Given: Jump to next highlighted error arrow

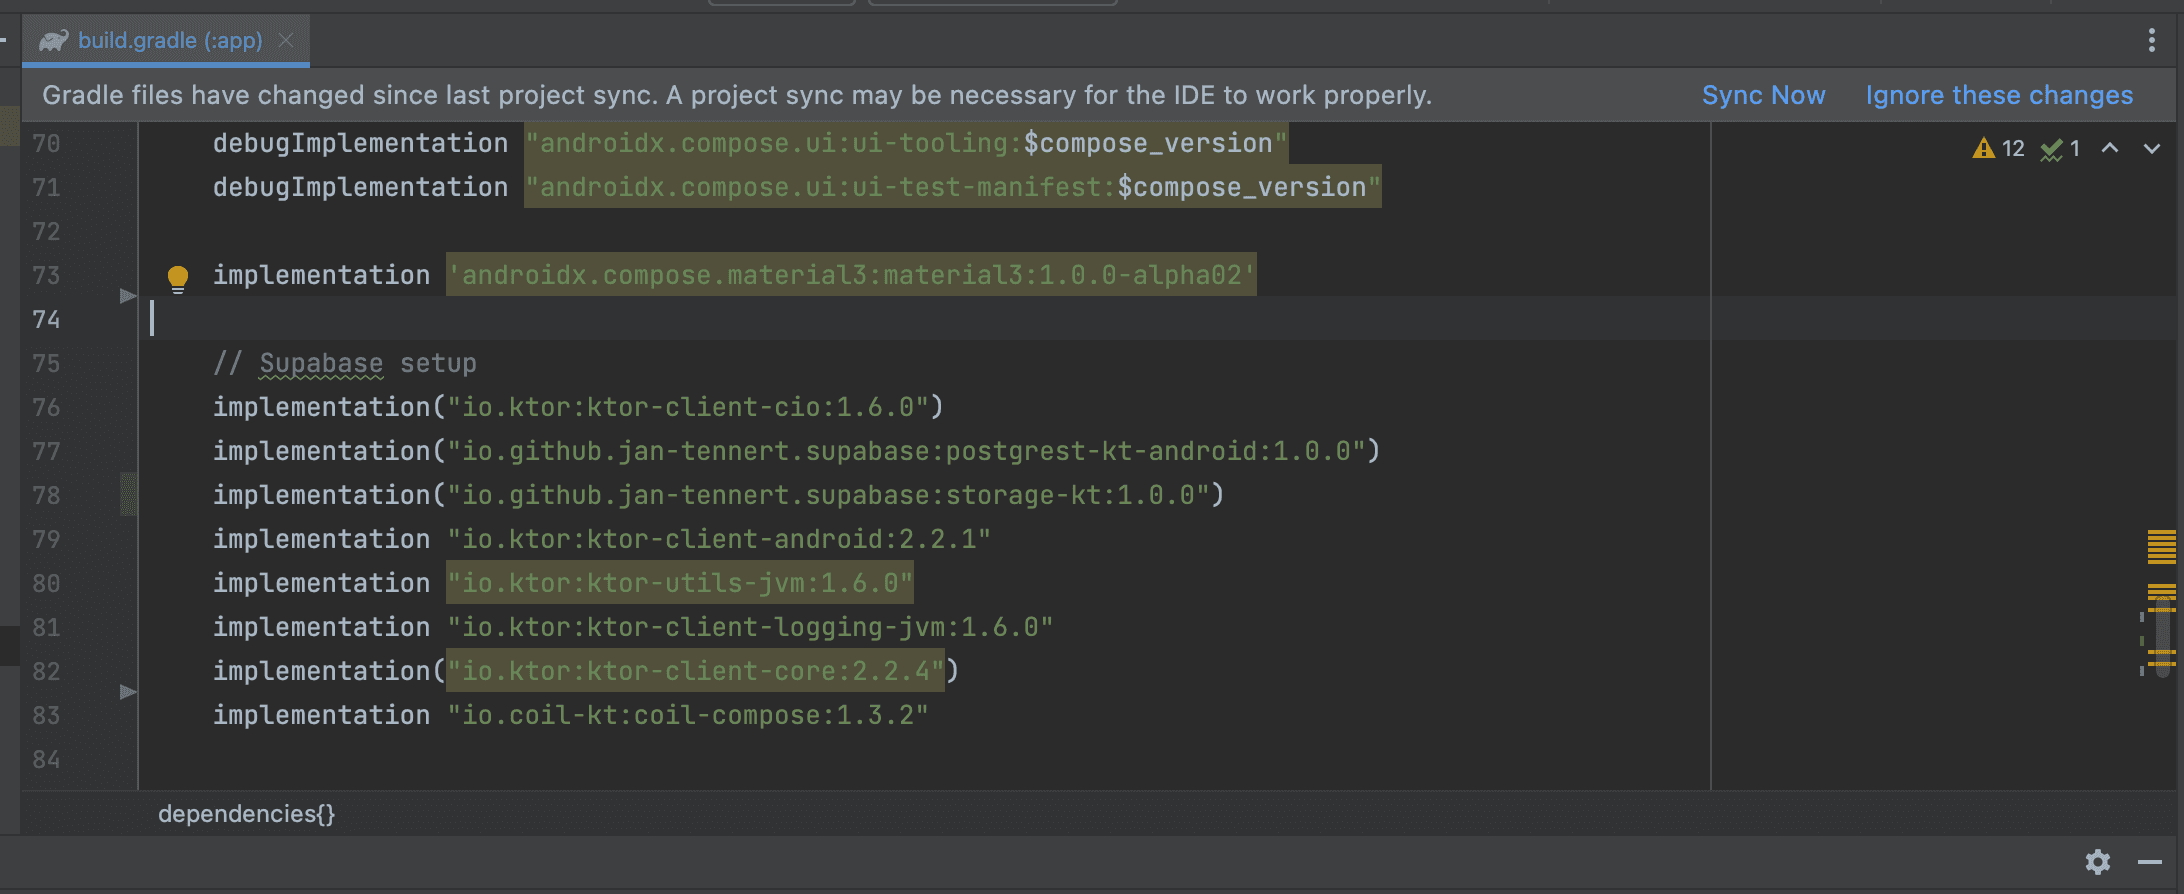Looking at the screenshot, I should tap(2152, 148).
